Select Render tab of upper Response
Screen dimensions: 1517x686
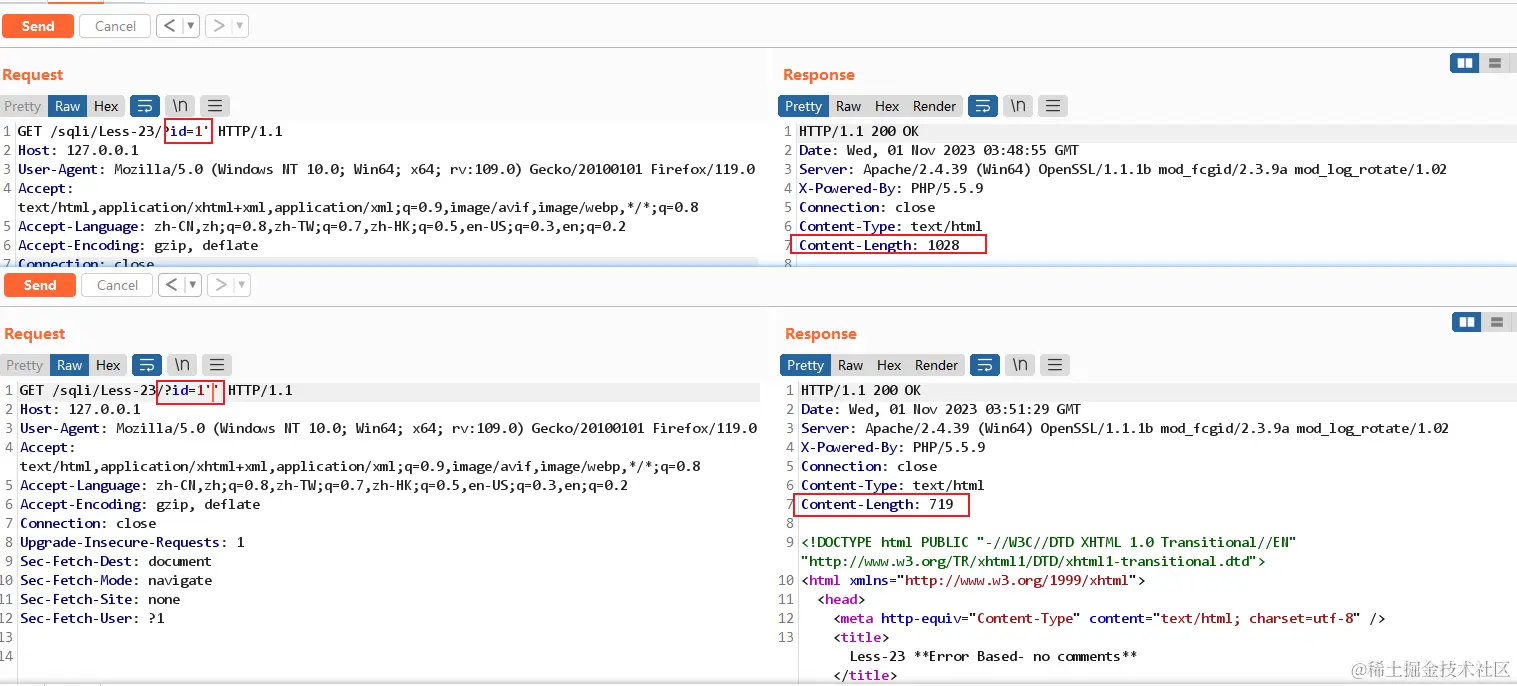pyautogui.click(x=935, y=106)
